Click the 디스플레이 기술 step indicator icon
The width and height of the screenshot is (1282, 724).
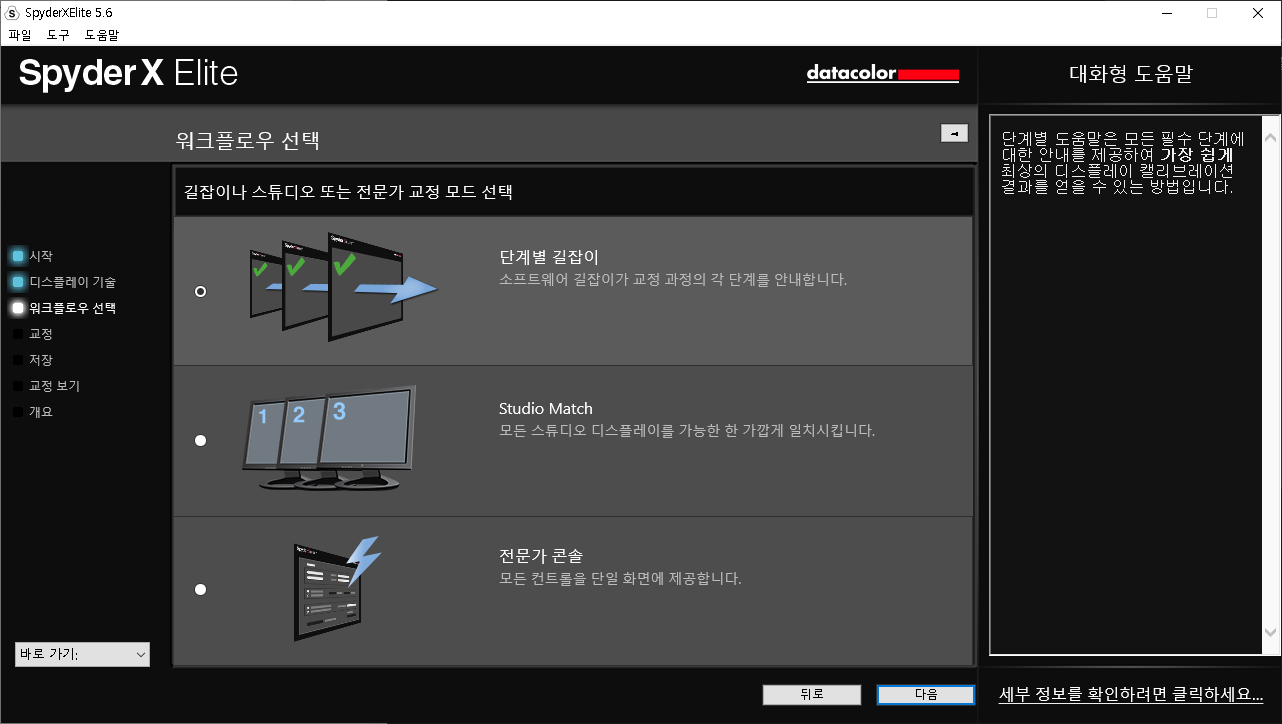click(18, 282)
